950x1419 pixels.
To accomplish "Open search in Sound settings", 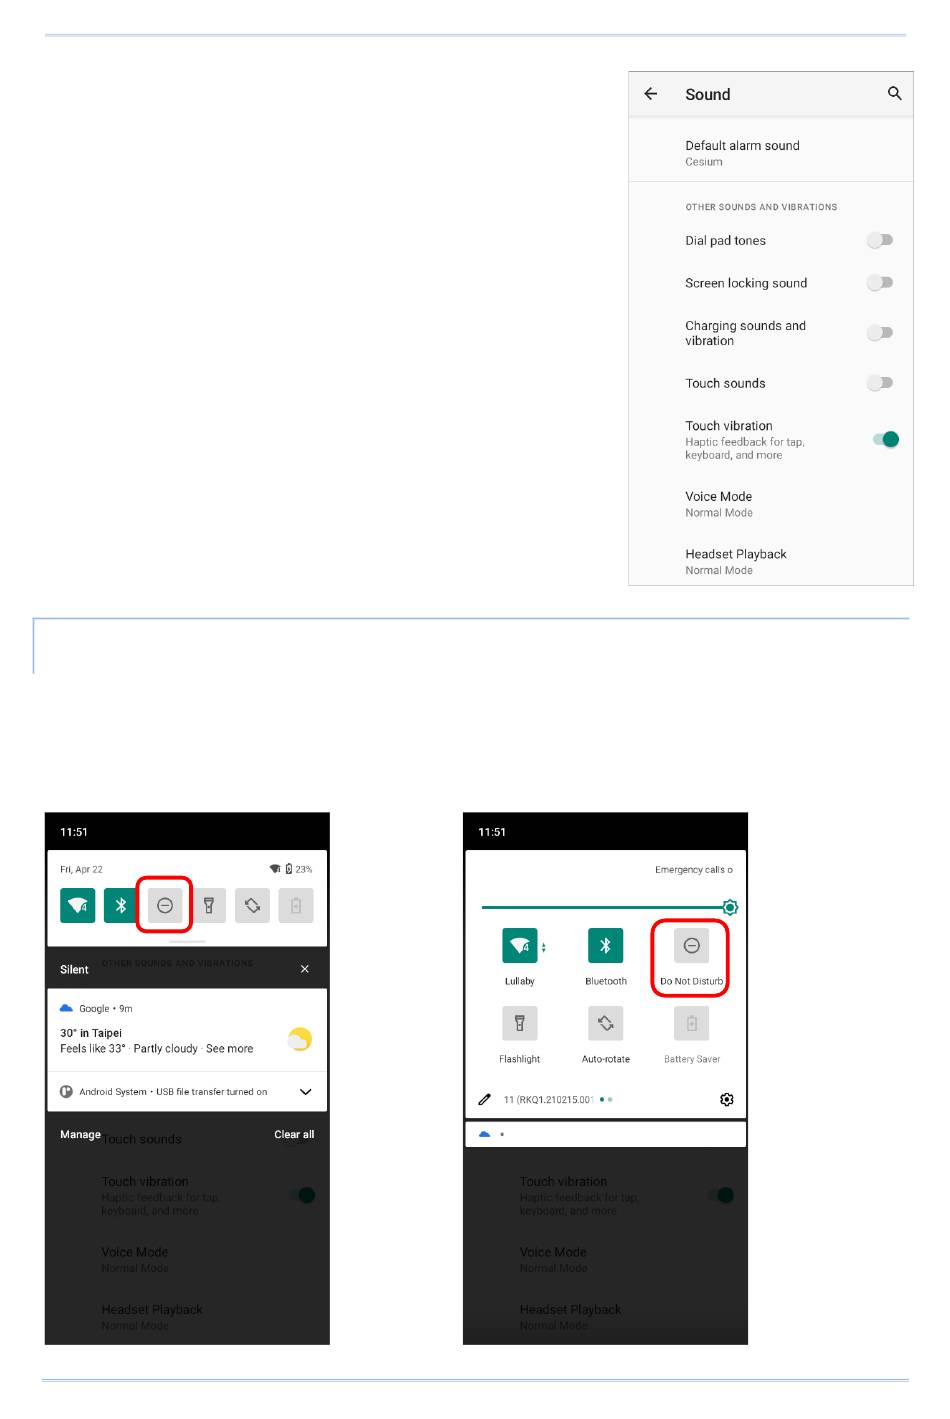I will 894,93.
